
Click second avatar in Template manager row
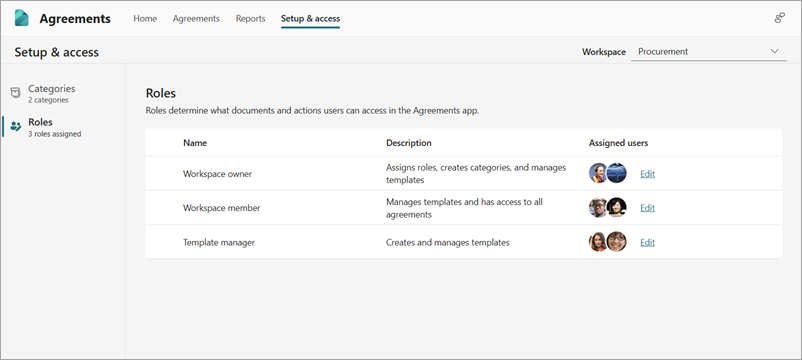616,242
